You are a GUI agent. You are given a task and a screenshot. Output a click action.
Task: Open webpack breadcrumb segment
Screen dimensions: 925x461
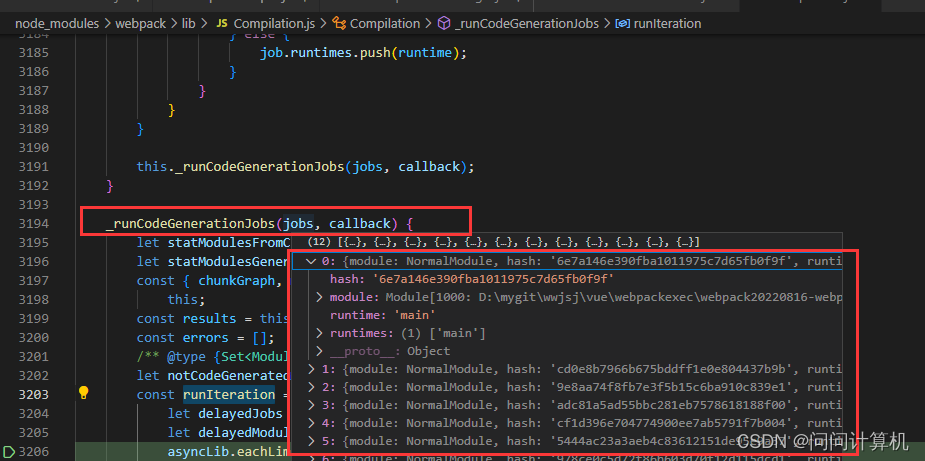141,24
